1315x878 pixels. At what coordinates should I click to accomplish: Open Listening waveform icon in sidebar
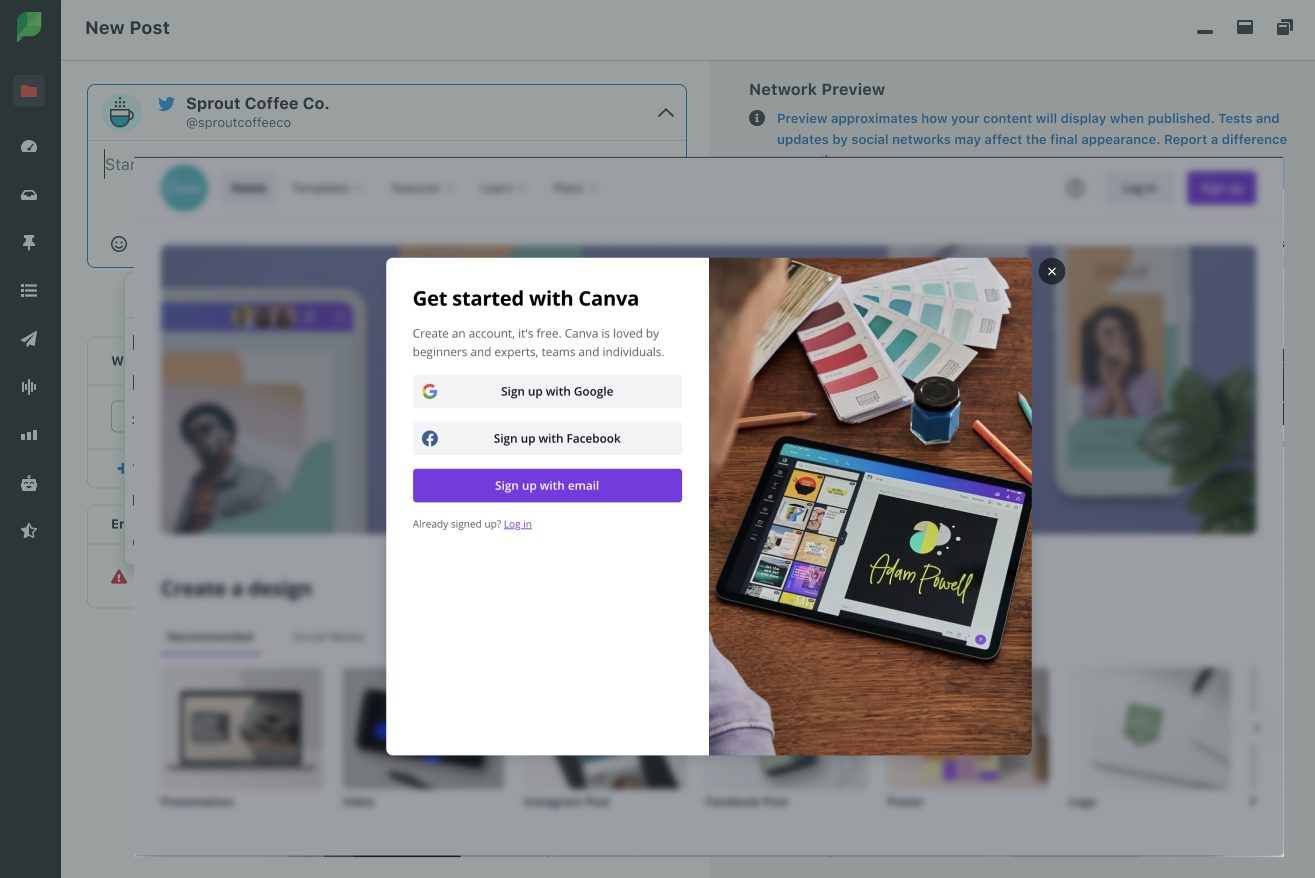click(x=29, y=387)
